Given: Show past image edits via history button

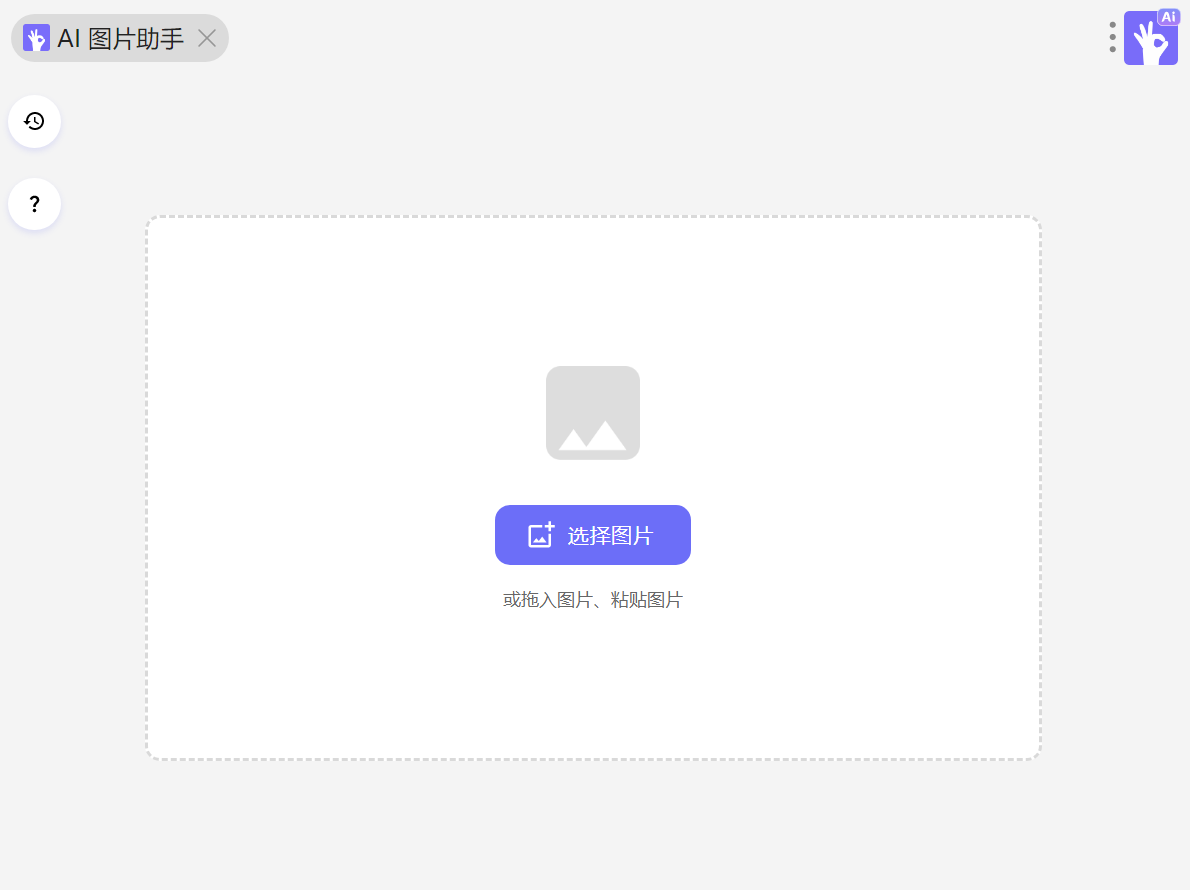Looking at the screenshot, I should [34, 121].
